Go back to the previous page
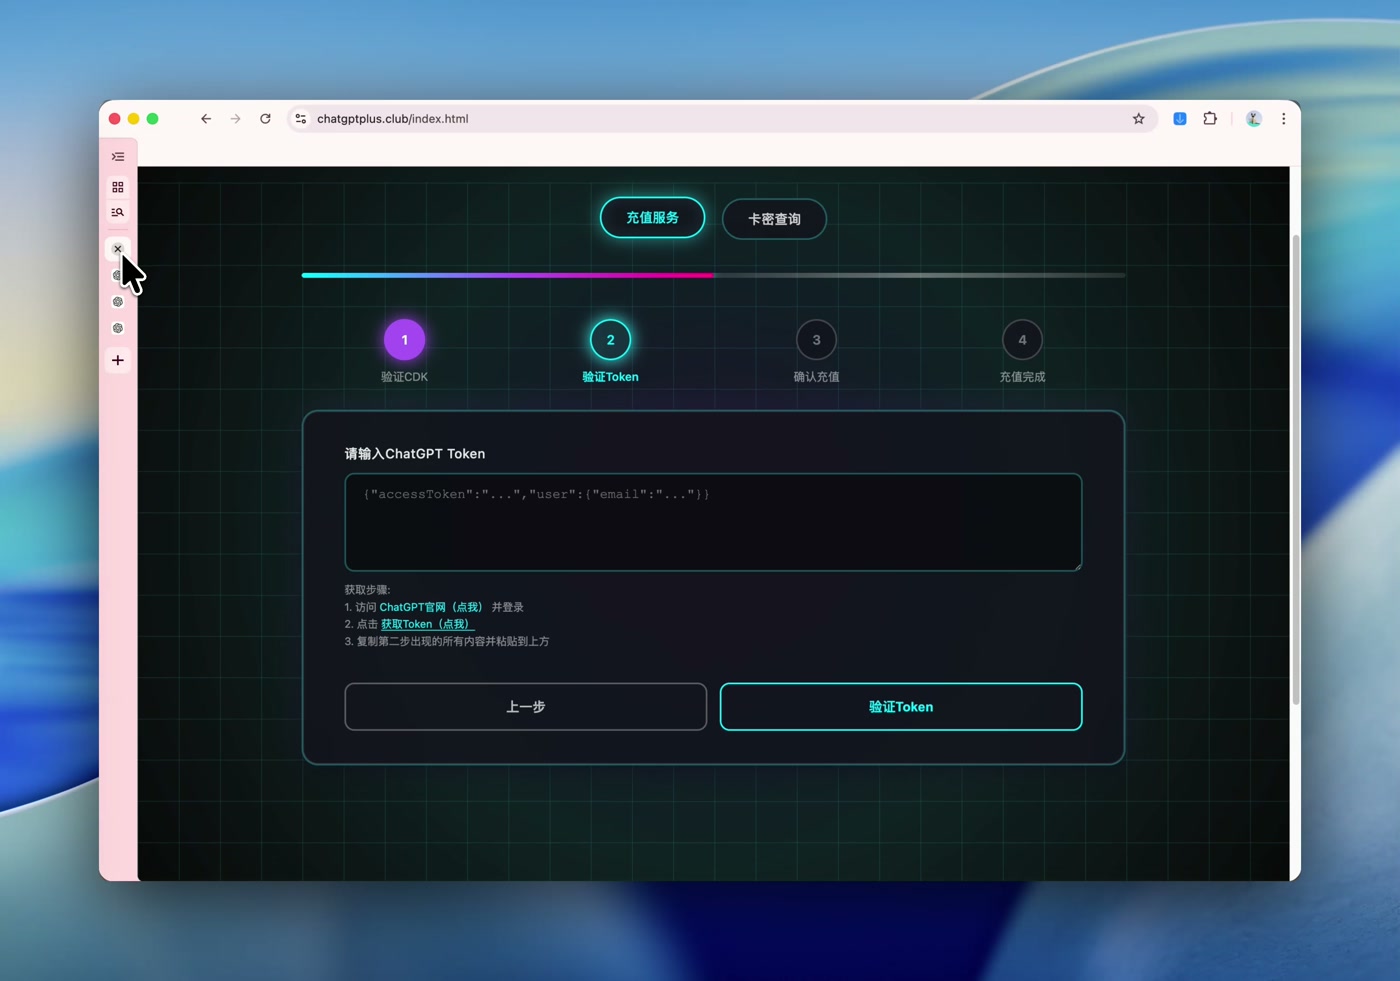1400x981 pixels. click(x=206, y=119)
